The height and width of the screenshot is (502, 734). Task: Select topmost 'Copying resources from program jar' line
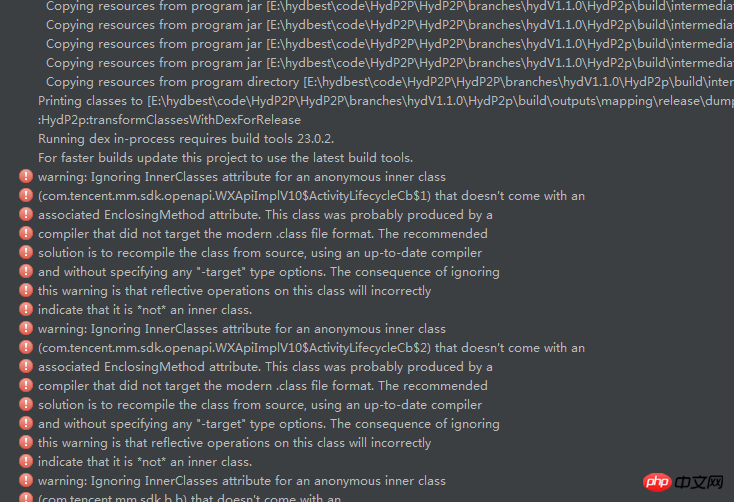click(390, 6)
